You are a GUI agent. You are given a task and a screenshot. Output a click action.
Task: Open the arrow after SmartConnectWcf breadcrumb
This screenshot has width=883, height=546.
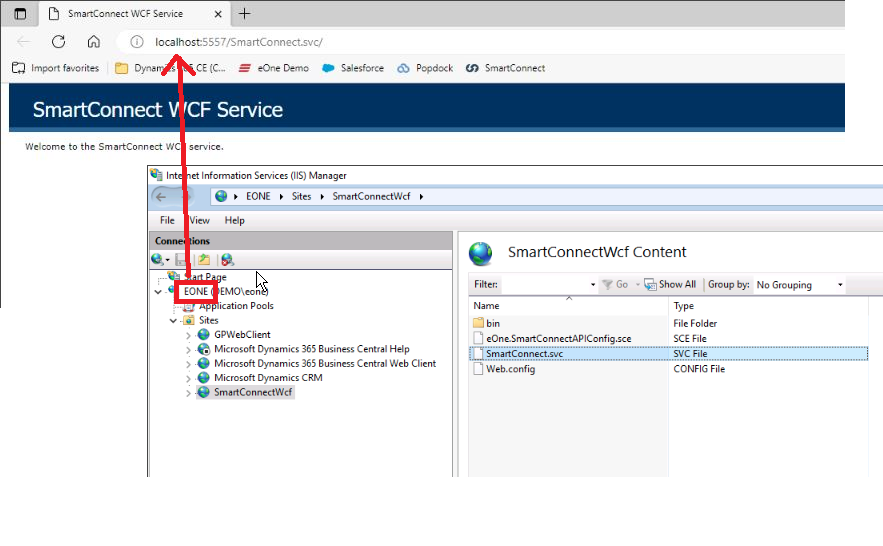tap(421, 196)
